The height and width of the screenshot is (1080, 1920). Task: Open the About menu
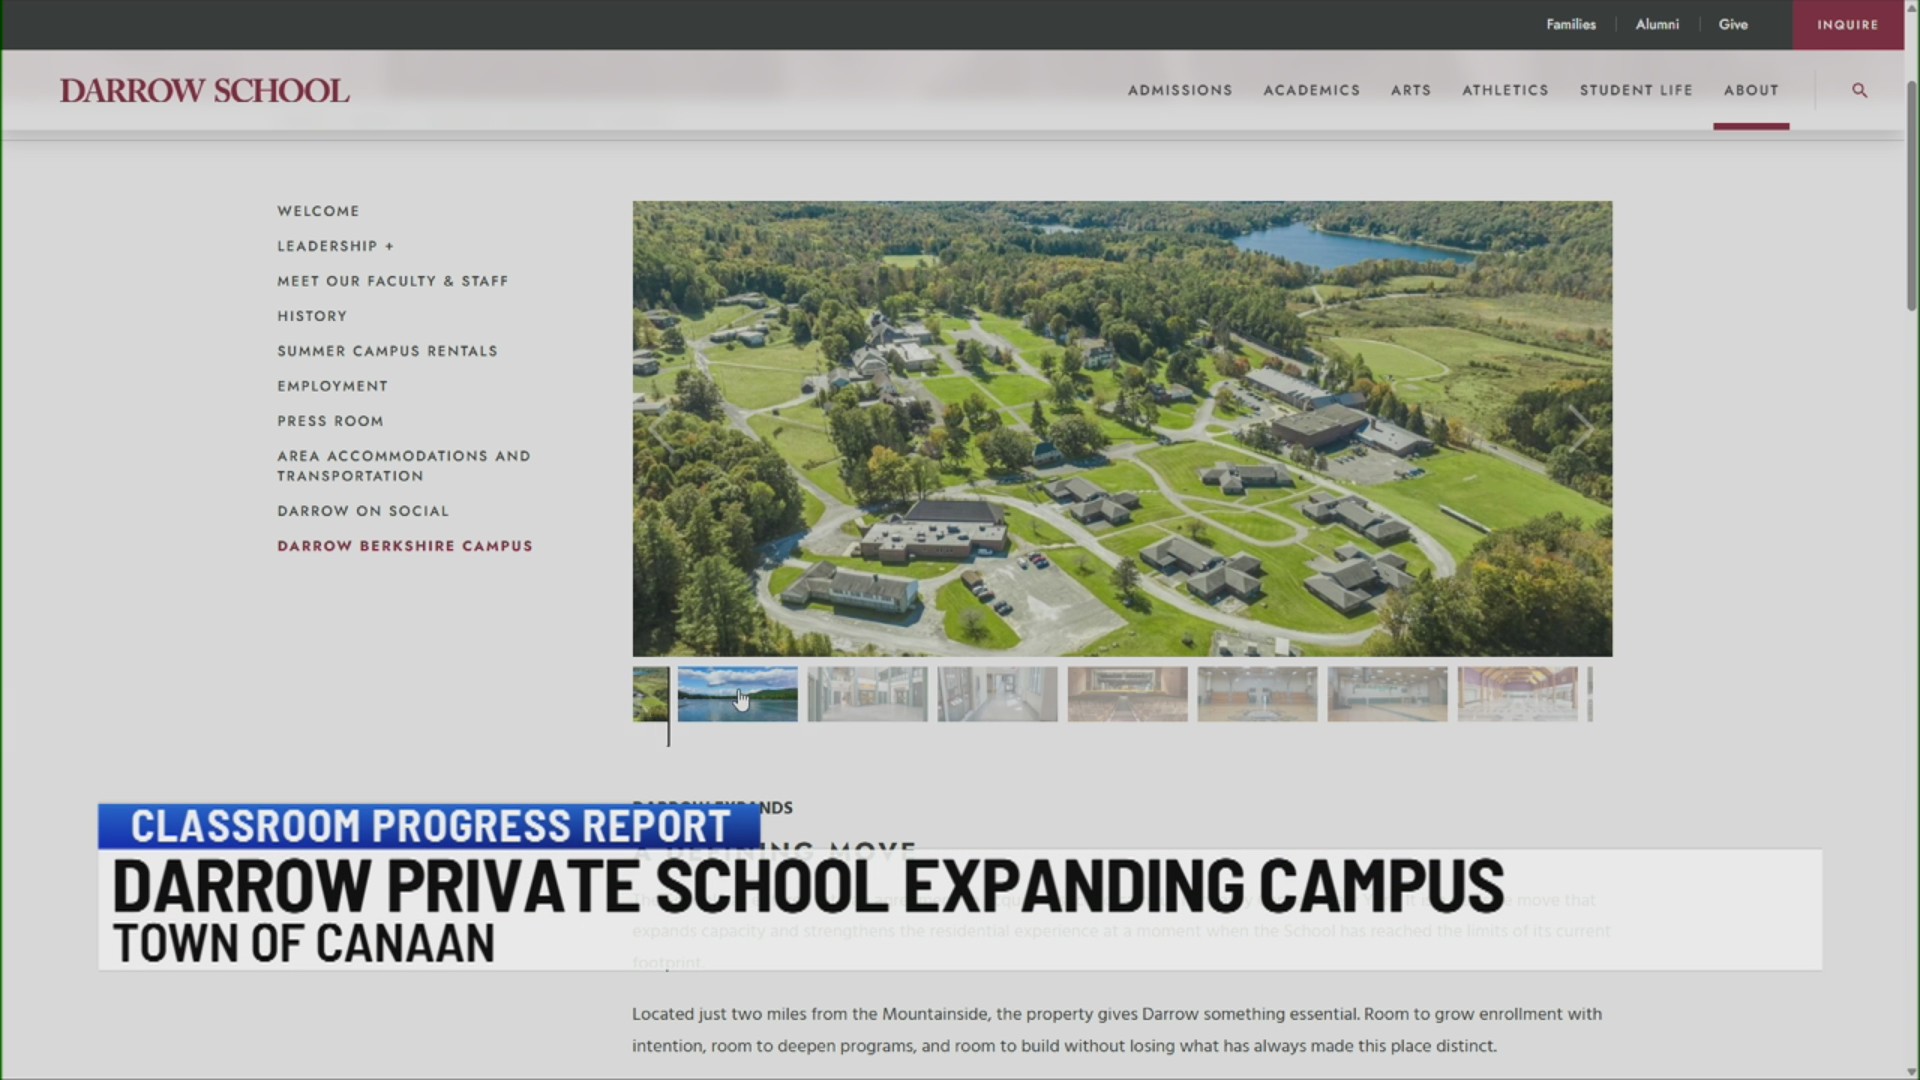tap(1751, 90)
